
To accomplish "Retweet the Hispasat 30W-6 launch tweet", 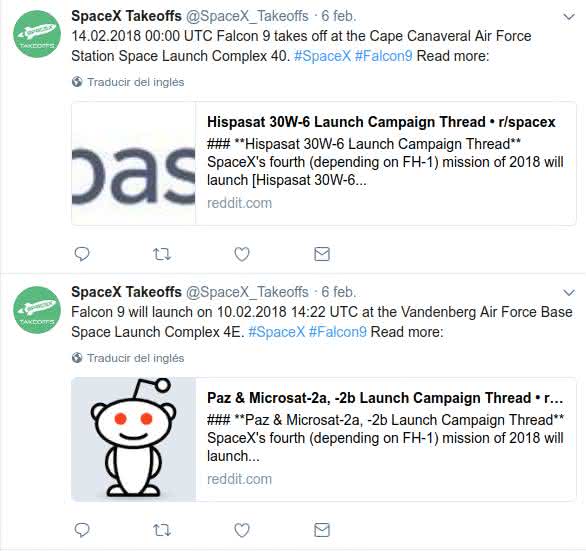I will pos(162,255).
